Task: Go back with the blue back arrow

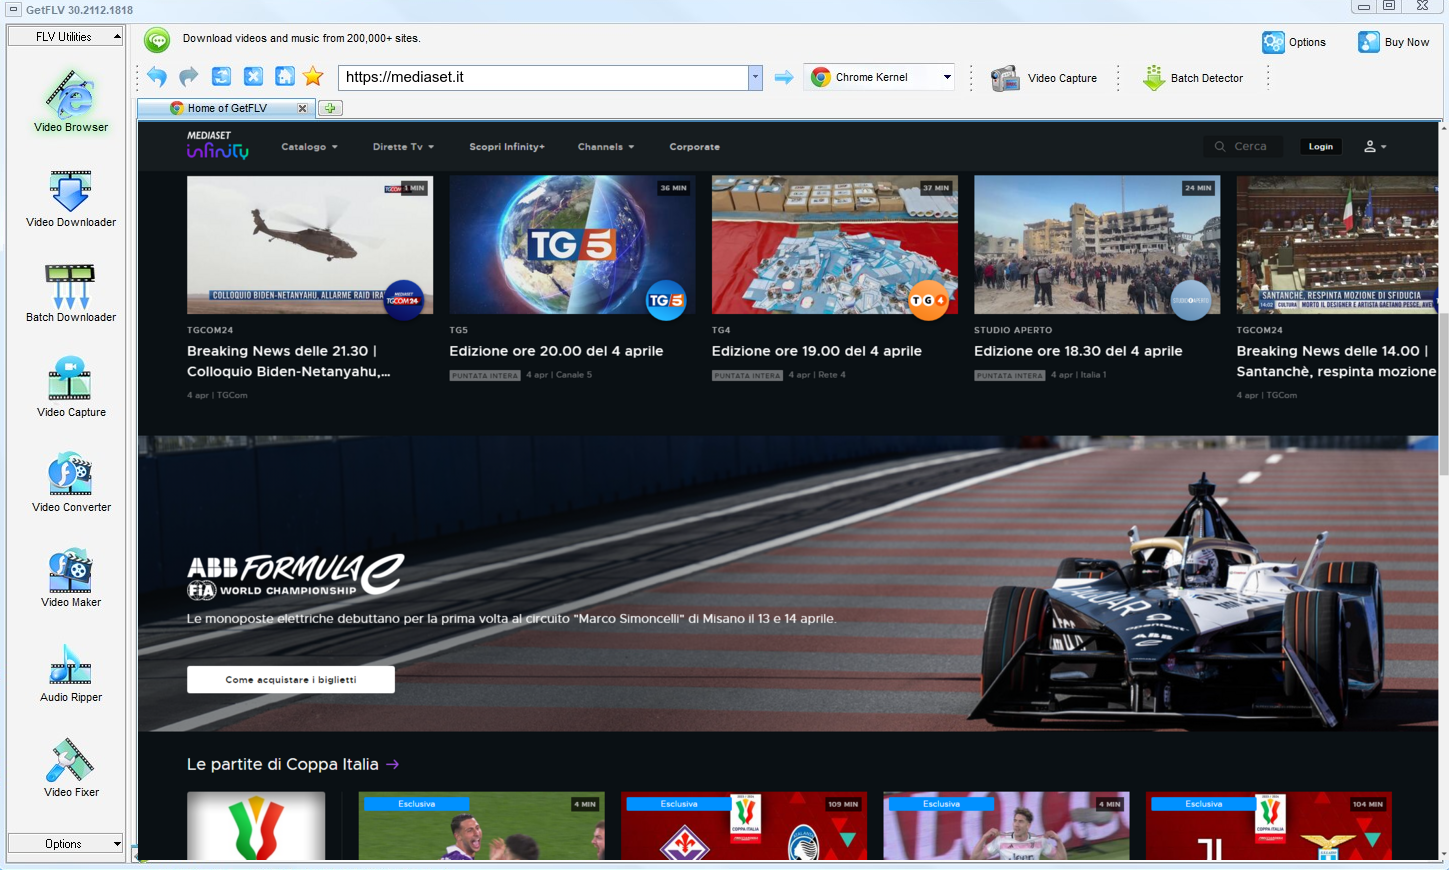Action: [157, 77]
